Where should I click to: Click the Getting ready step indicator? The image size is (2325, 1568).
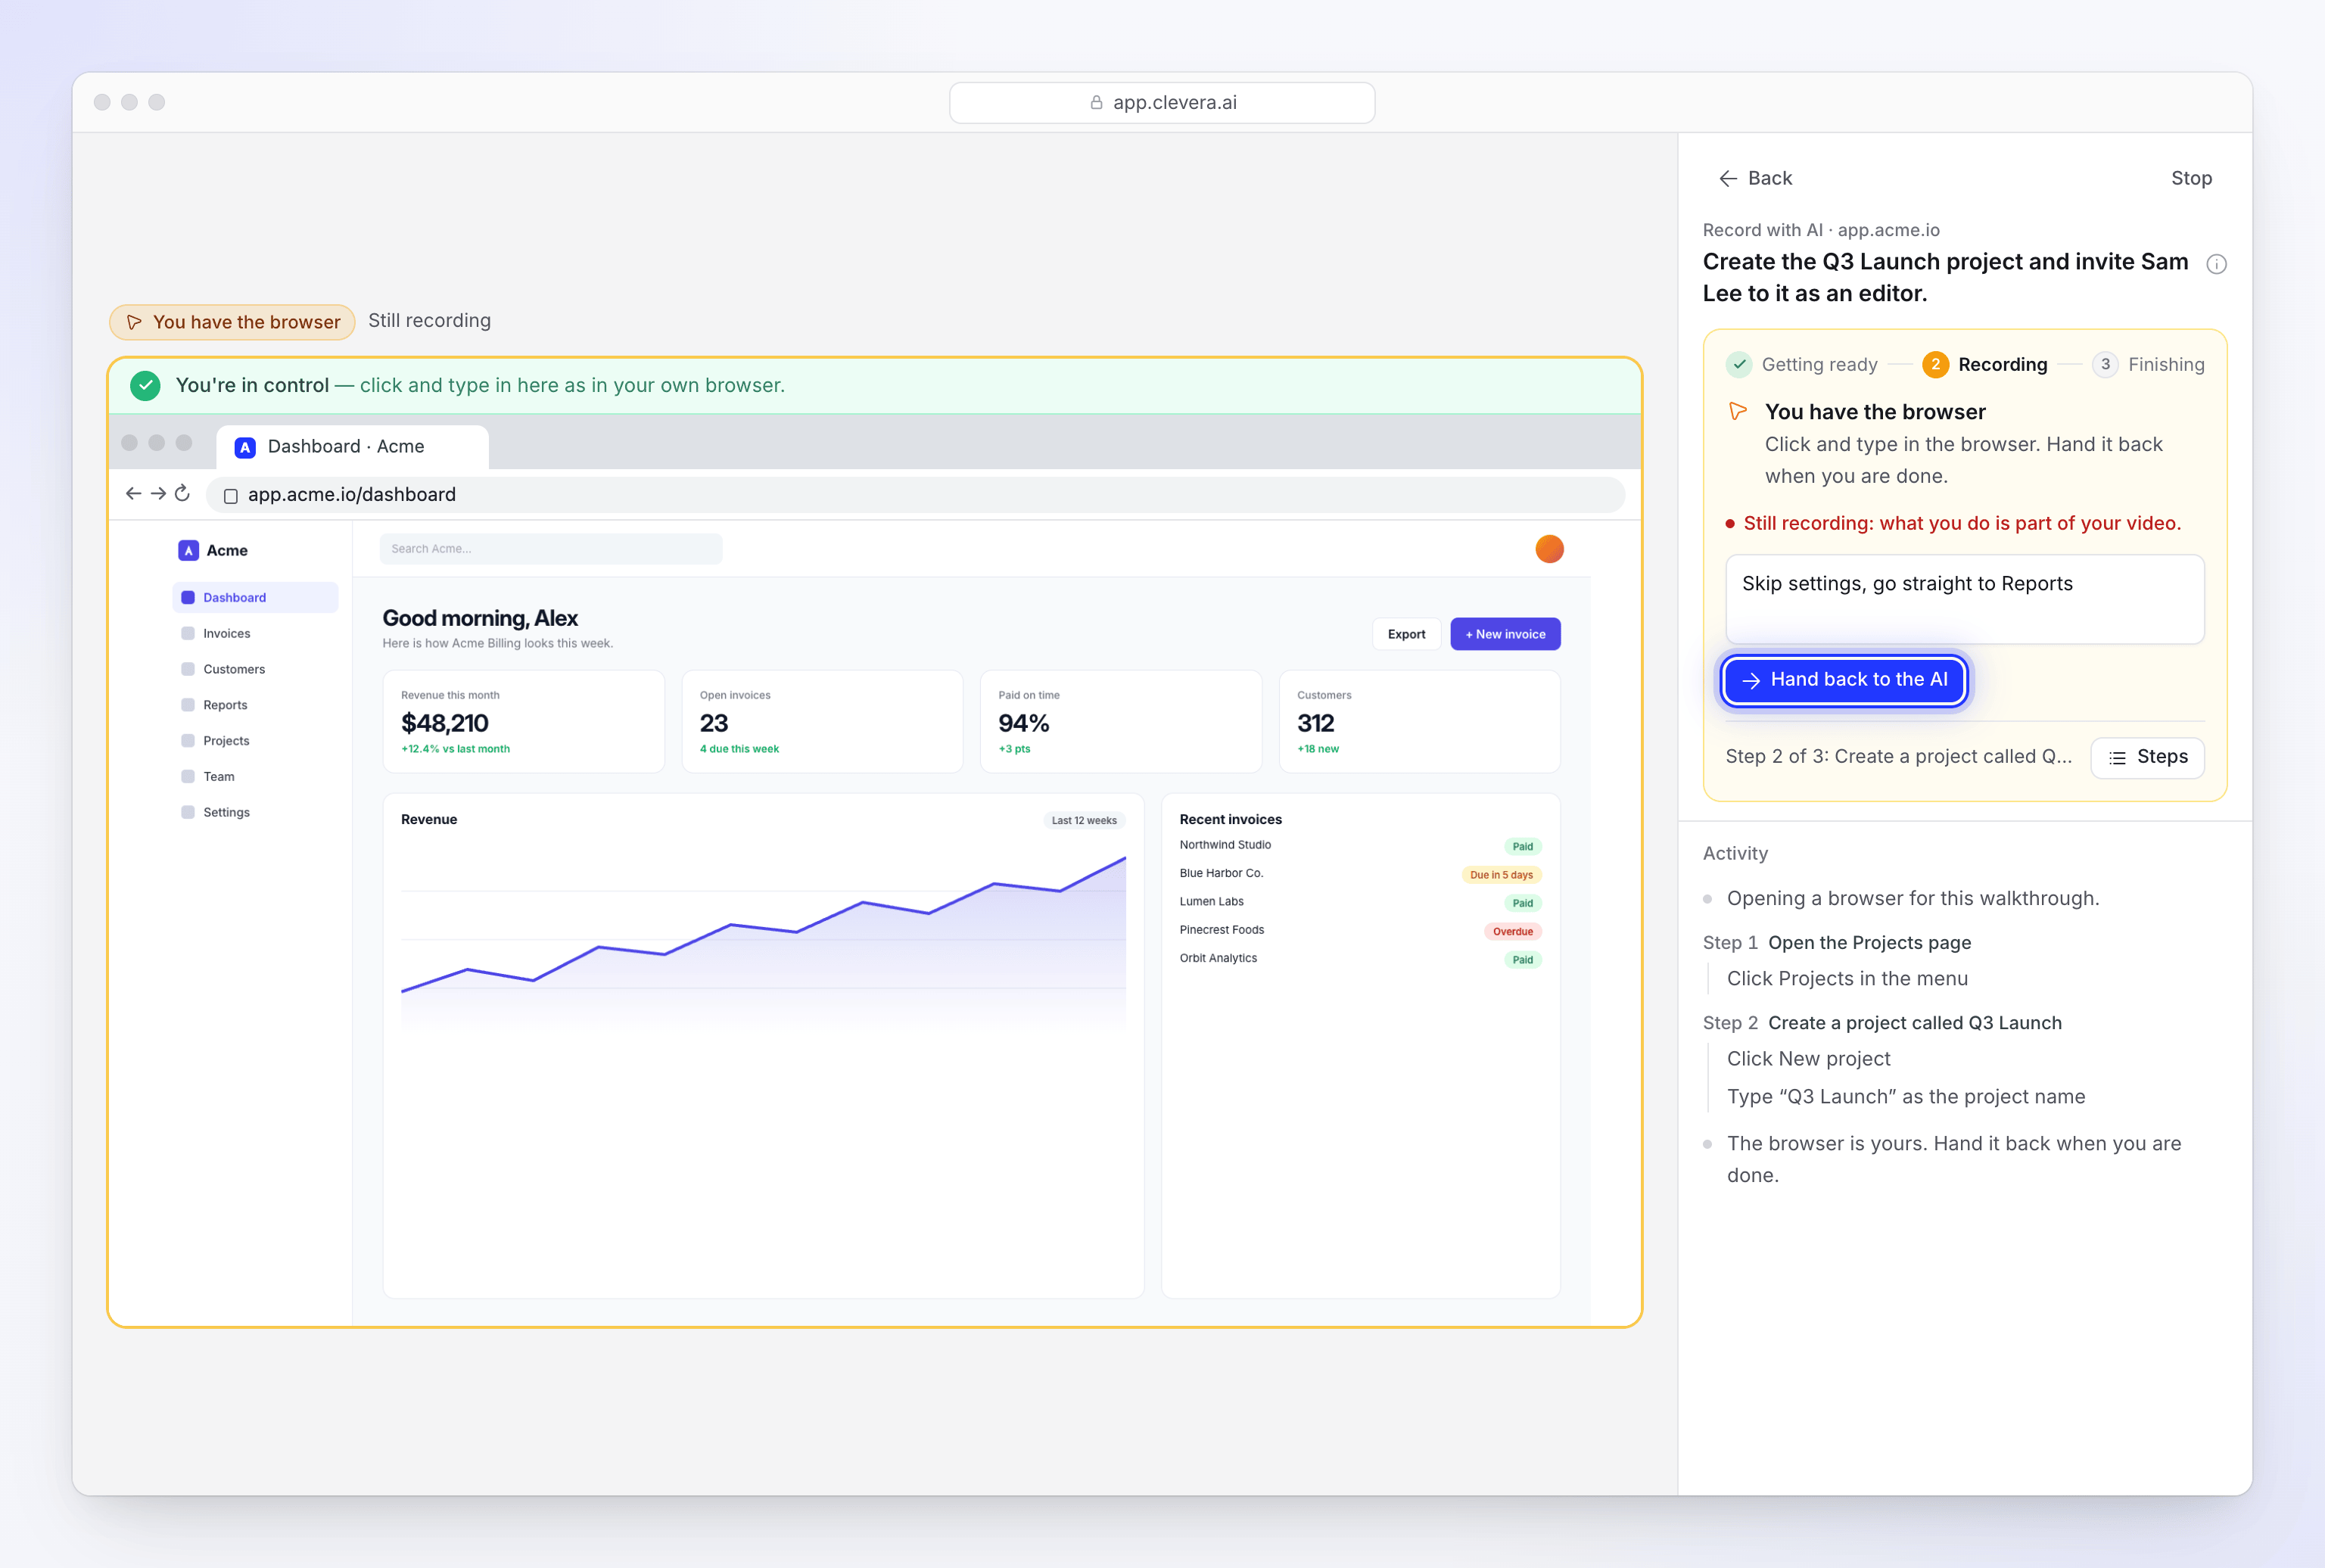tap(1801, 364)
